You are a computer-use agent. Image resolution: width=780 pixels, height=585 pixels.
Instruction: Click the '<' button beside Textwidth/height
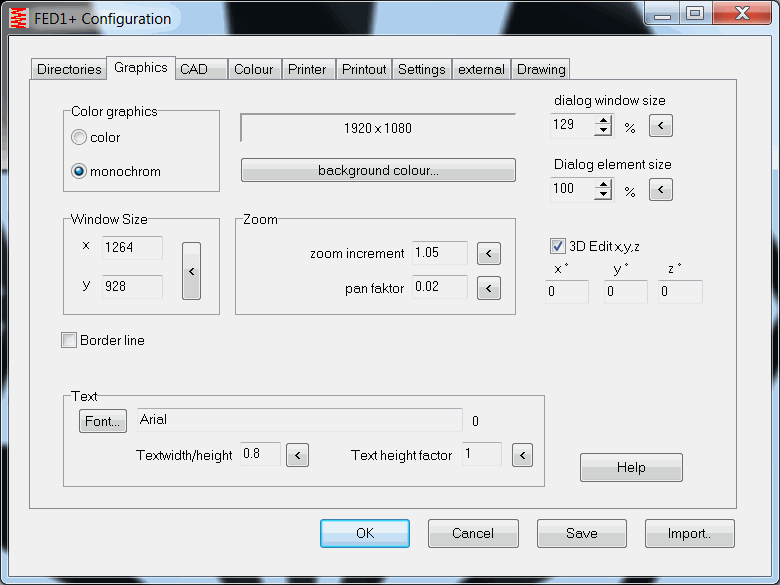pos(297,456)
